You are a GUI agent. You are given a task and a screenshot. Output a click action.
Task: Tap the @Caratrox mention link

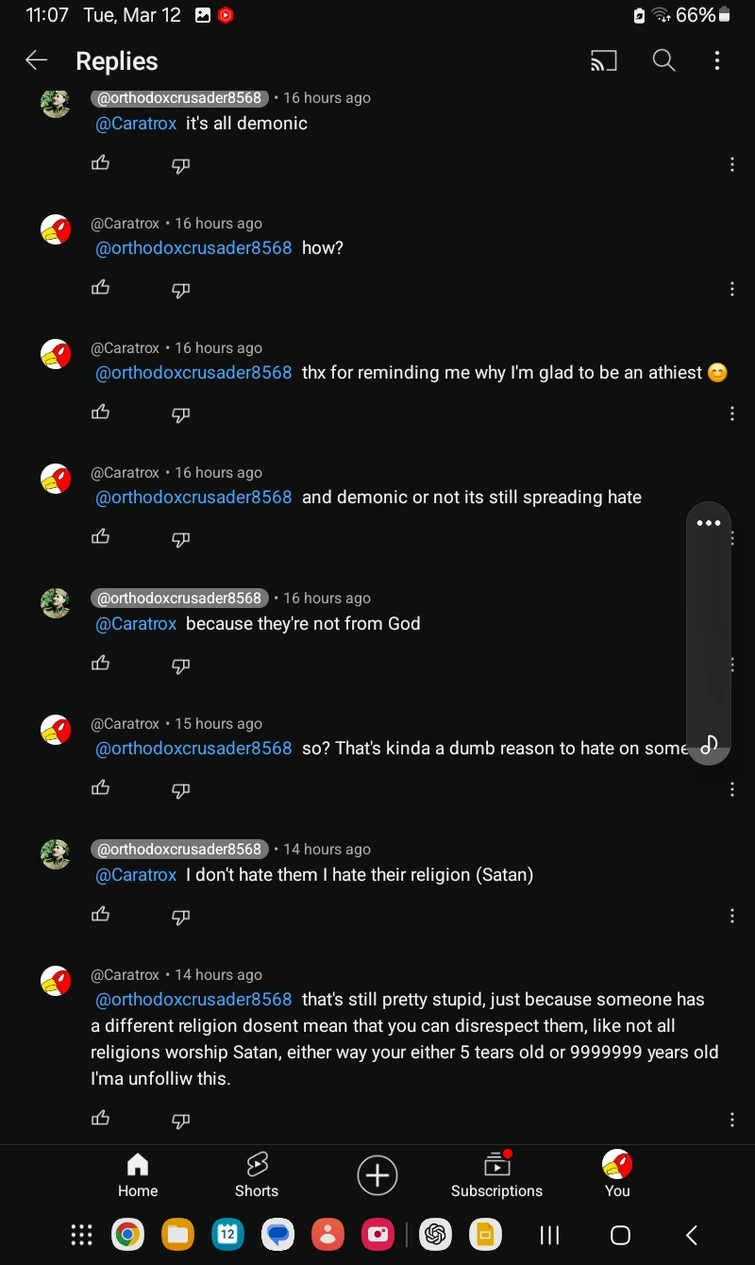click(x=135, y=123)
